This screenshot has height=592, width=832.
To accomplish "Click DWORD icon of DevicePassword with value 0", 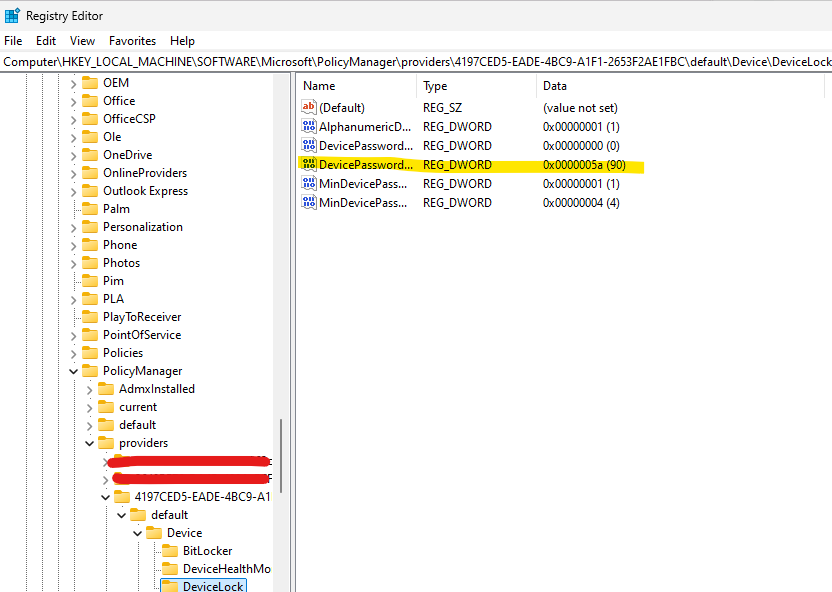I will (x=309, y=145).
